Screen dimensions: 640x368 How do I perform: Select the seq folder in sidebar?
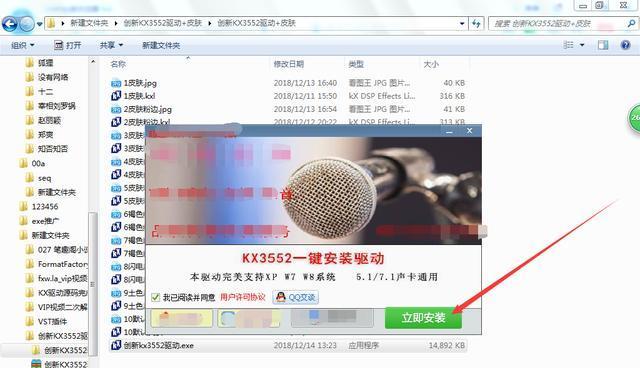44,178
